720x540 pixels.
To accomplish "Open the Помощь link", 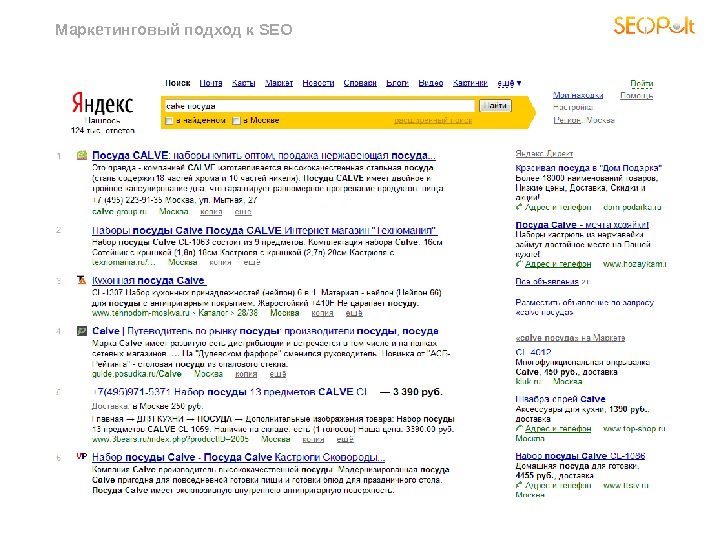I will click(x=636, y=96).
